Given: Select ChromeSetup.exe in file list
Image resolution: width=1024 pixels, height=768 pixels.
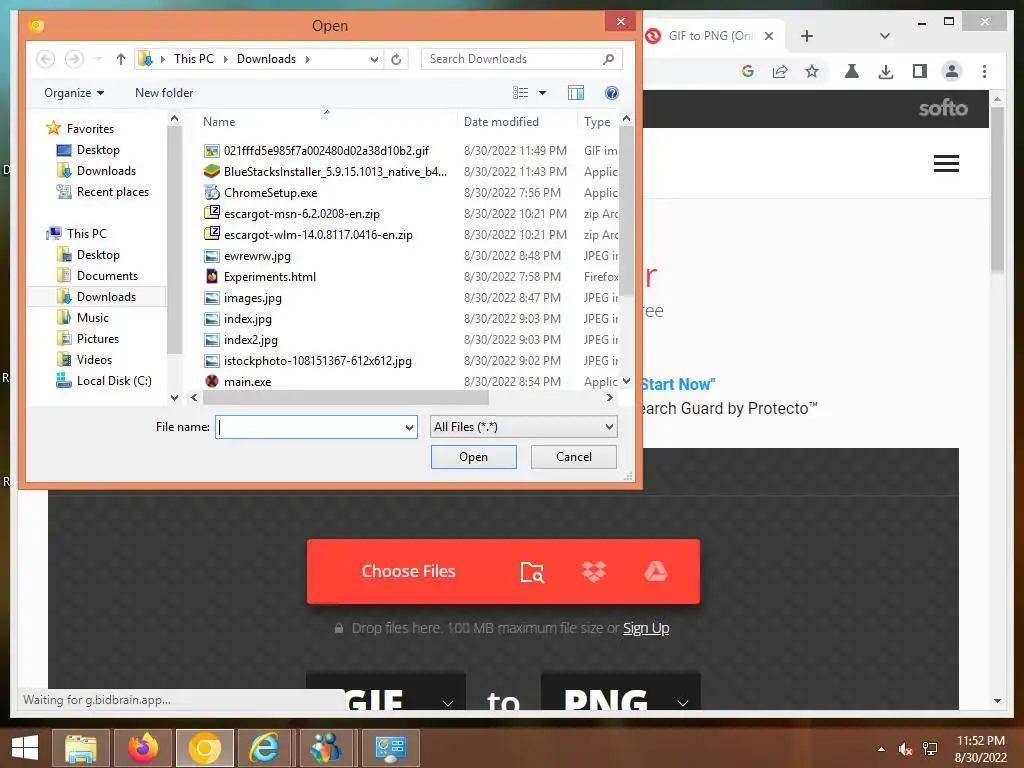Looking at the screenshot, I should [270, 193].
